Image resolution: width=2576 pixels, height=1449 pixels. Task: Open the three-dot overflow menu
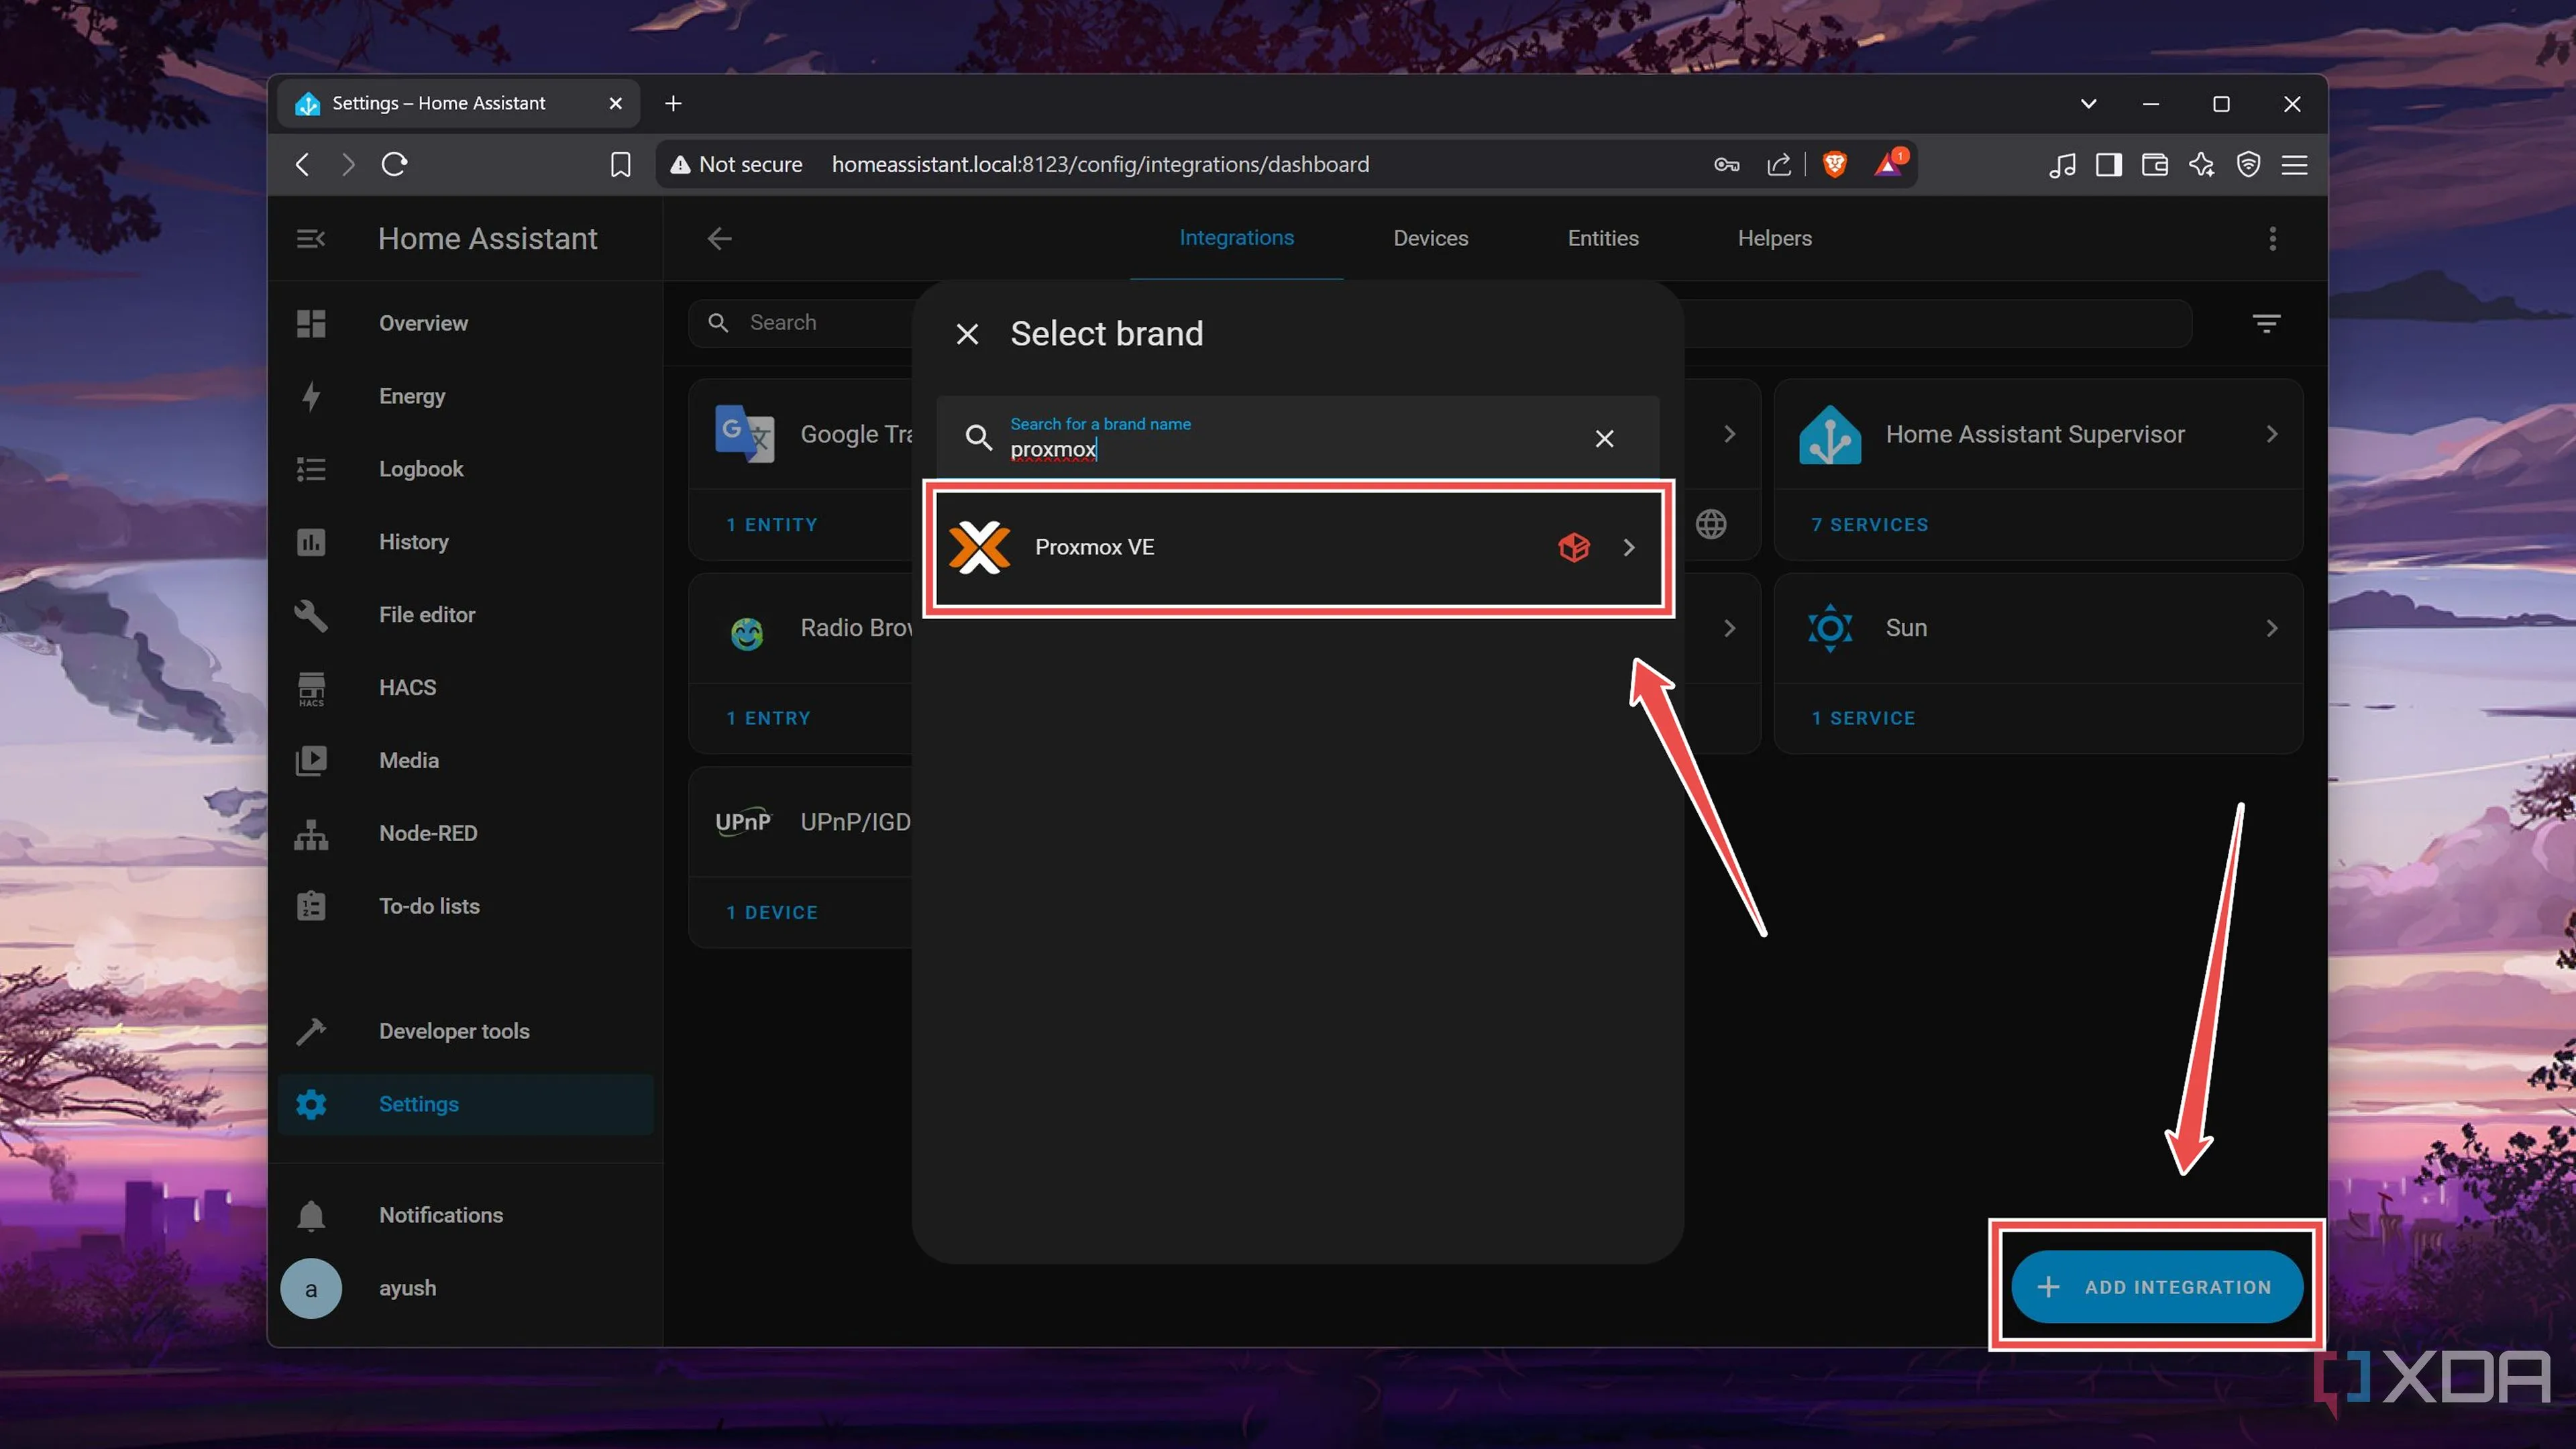[x=2272, y=238]
